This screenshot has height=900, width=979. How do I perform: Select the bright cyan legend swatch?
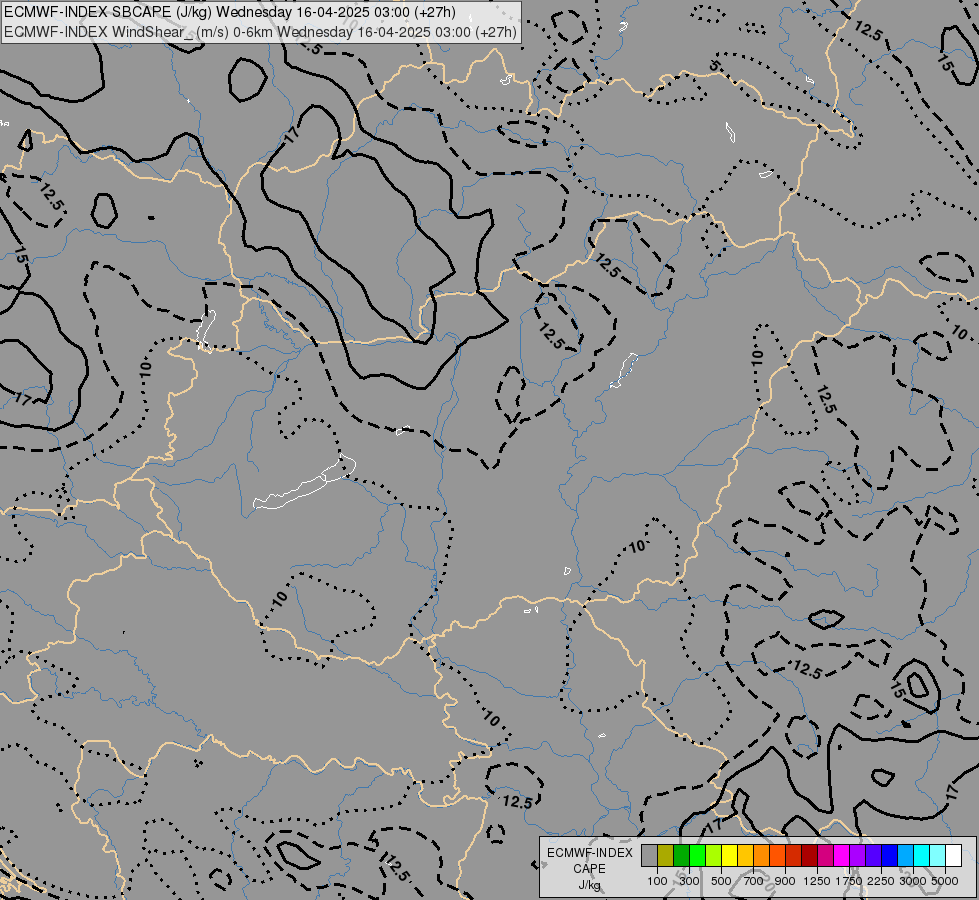click(922, 855)
